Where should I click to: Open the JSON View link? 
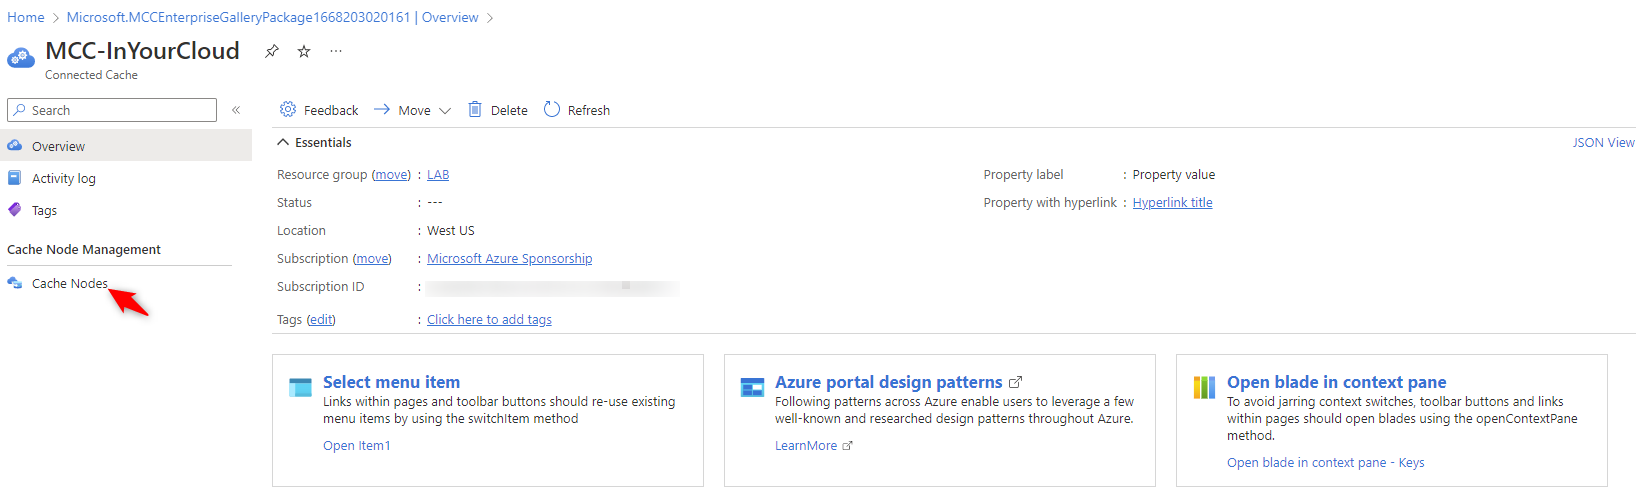(x=1603, y=143)
